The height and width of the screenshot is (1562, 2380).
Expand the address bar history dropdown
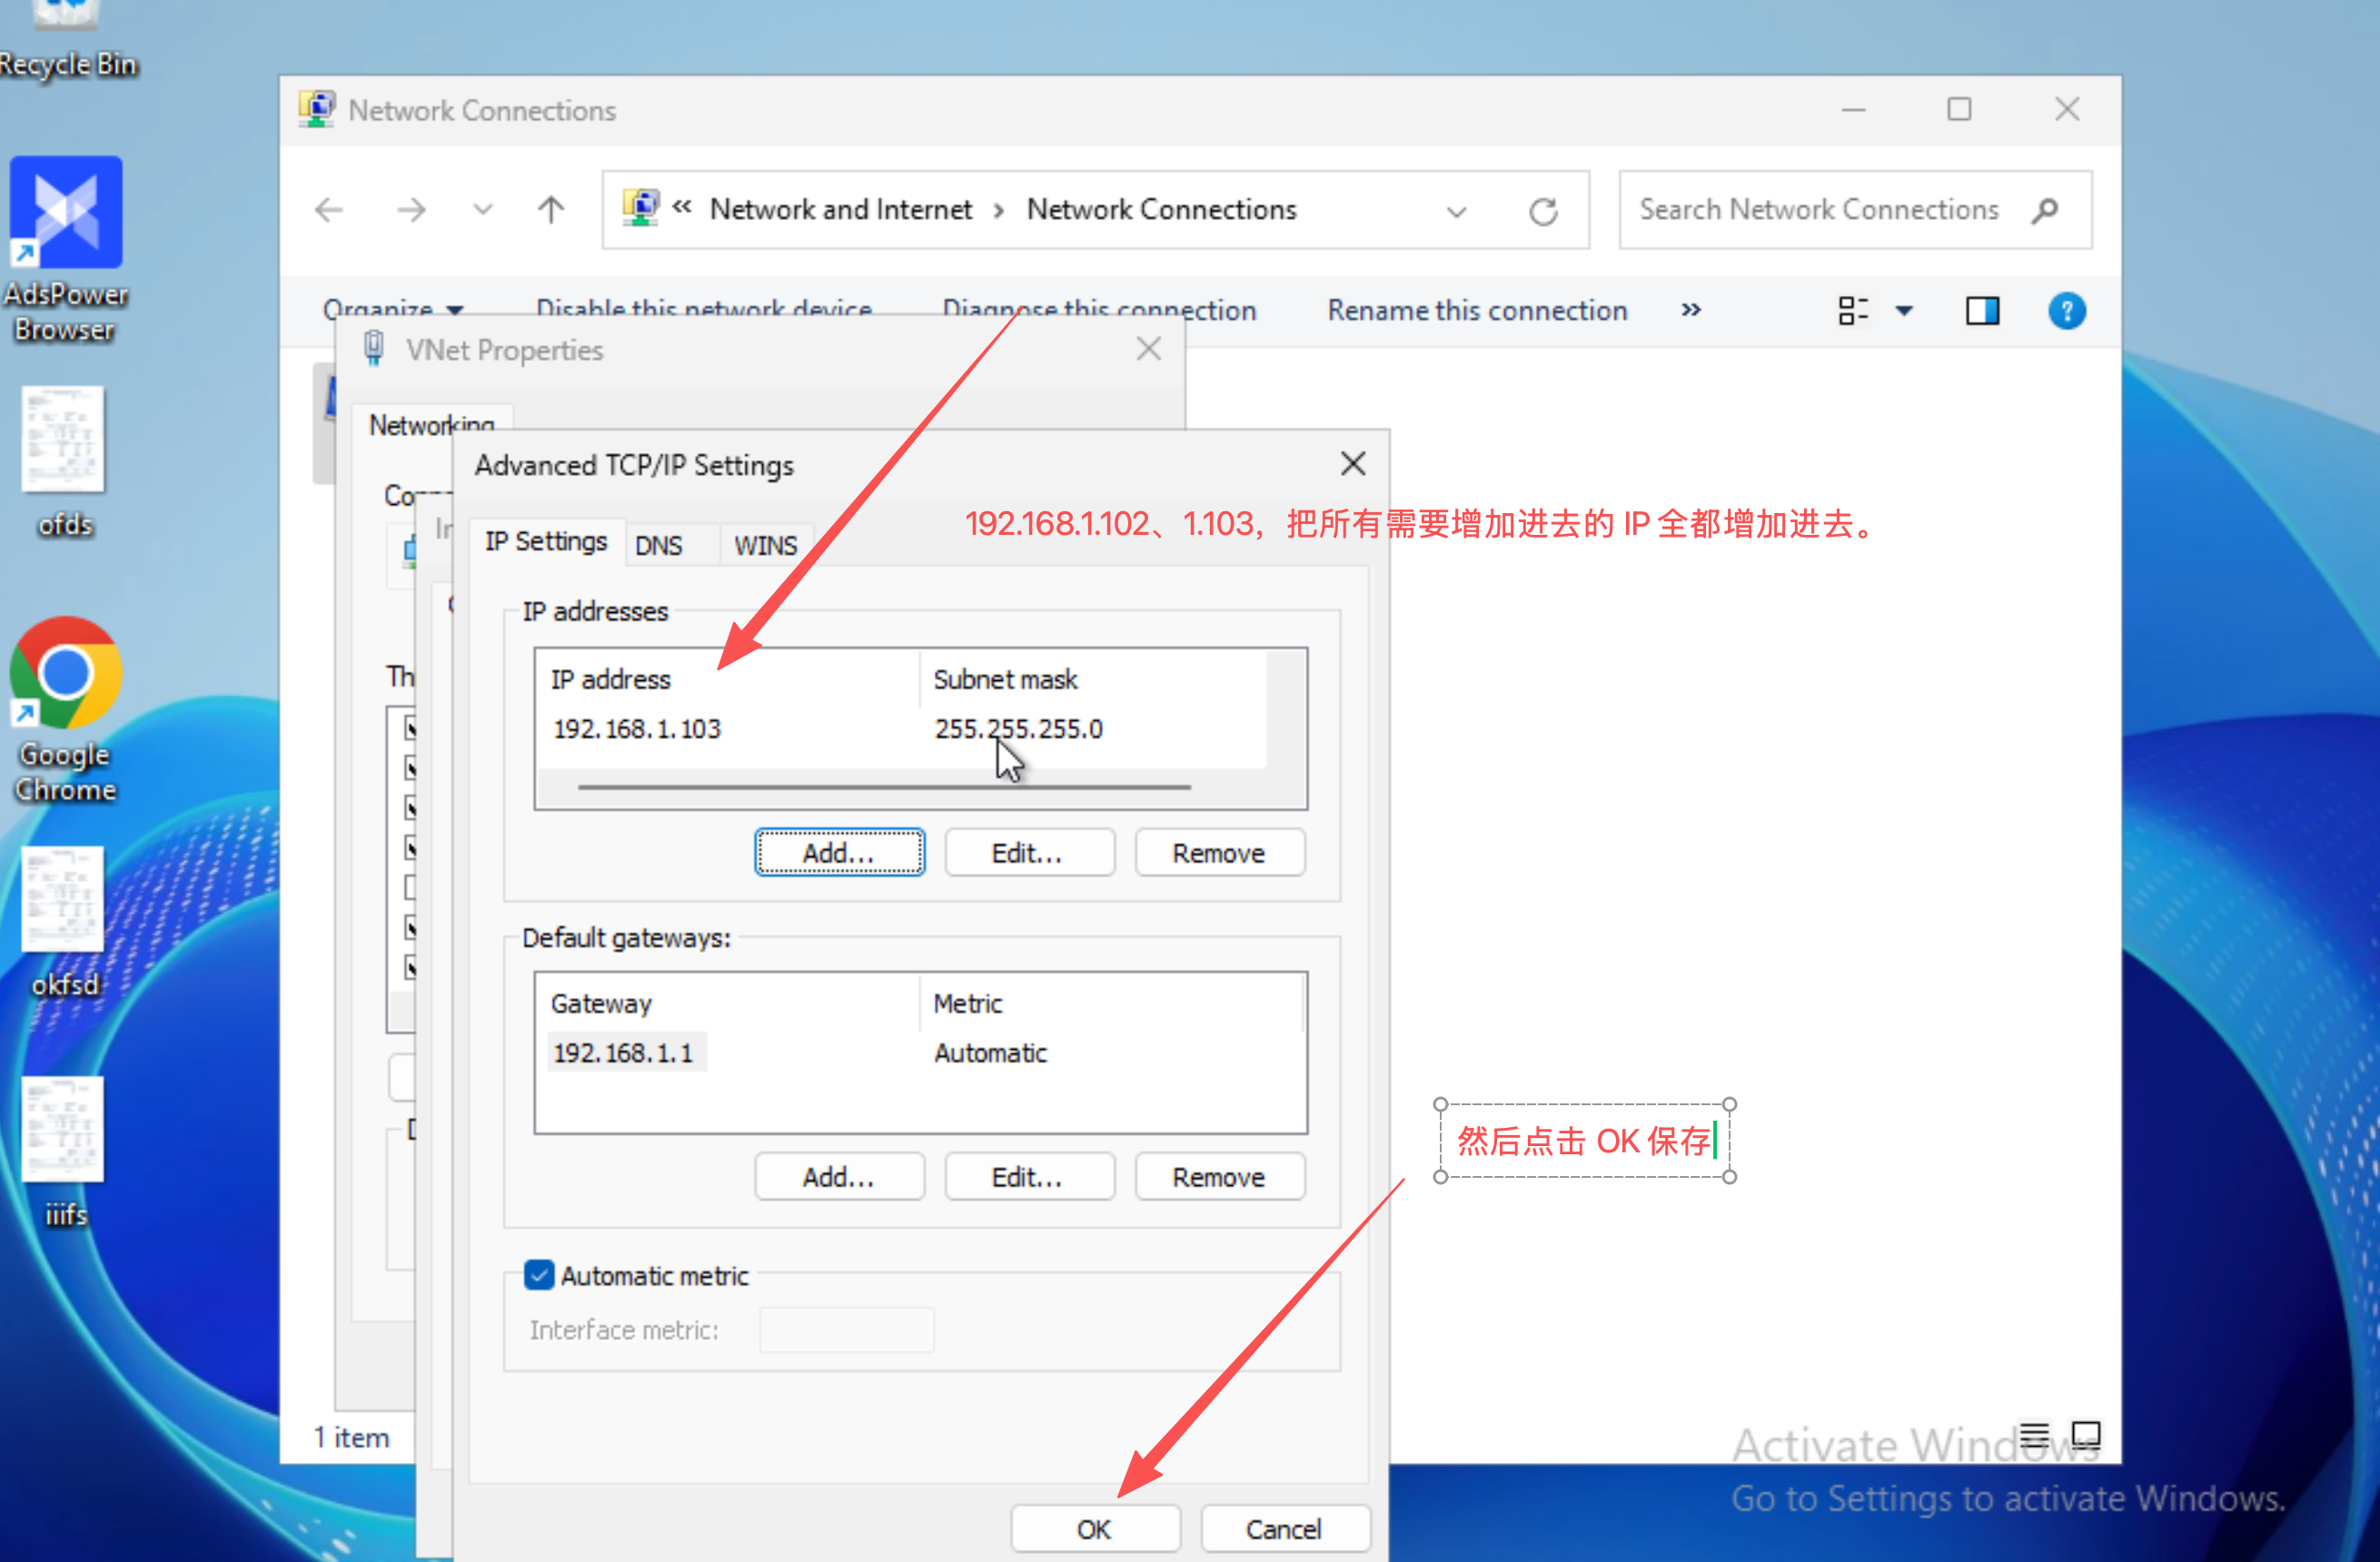(x=1456, y=211)
